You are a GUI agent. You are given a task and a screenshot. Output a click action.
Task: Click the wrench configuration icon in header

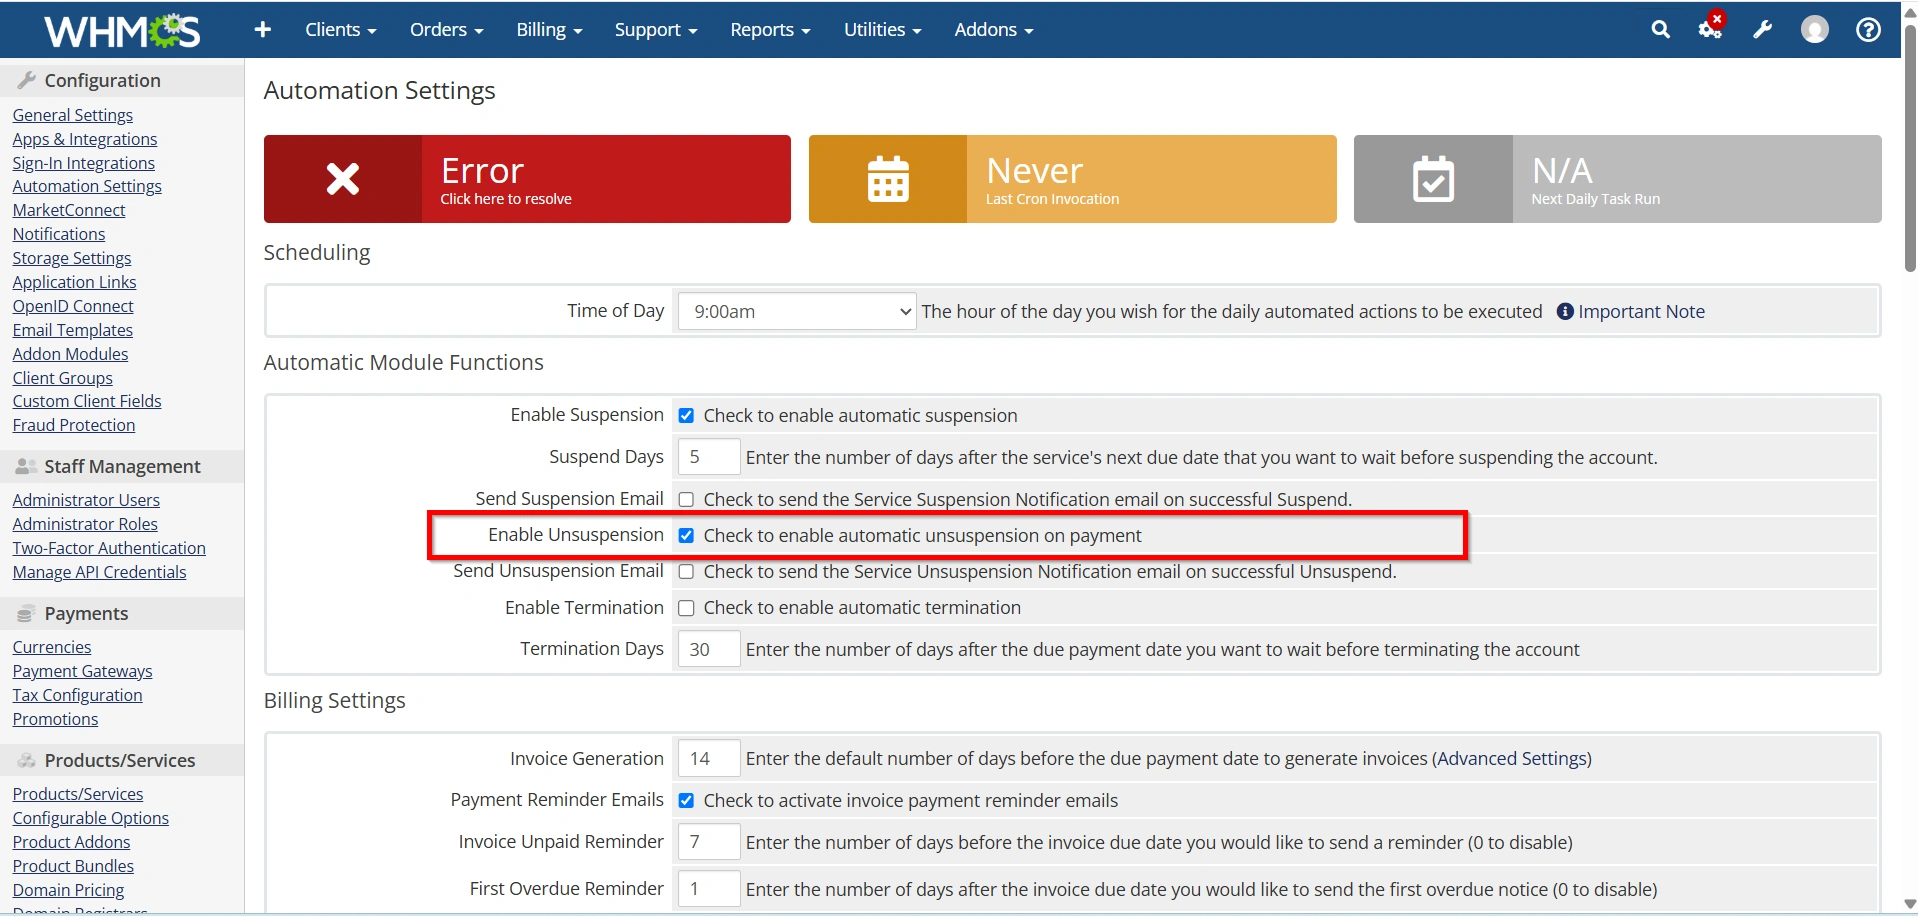click(x=1763, y=30)
